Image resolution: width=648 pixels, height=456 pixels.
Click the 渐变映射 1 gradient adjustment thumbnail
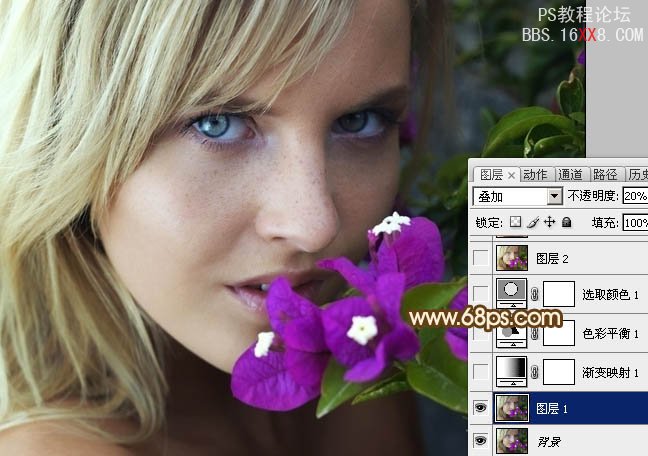click(x=512, y=371)
